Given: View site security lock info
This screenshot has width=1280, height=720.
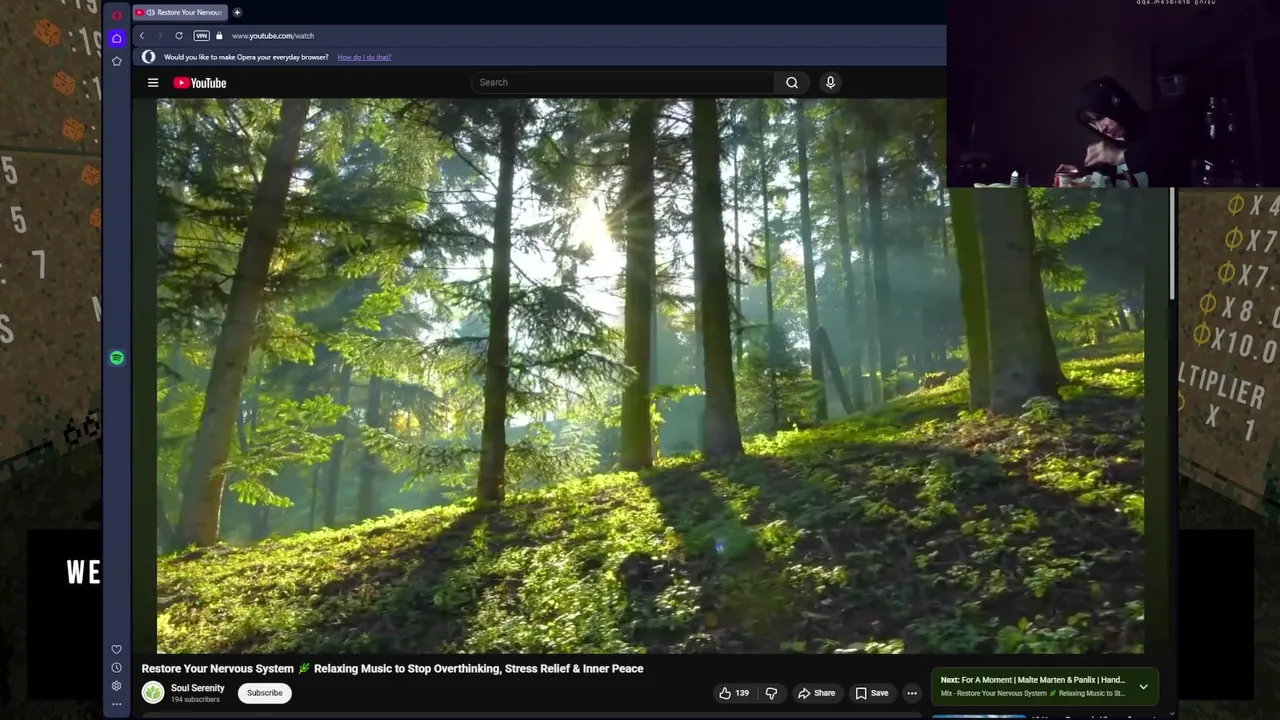Looking at the screenshot, I should tap(219, 36).
